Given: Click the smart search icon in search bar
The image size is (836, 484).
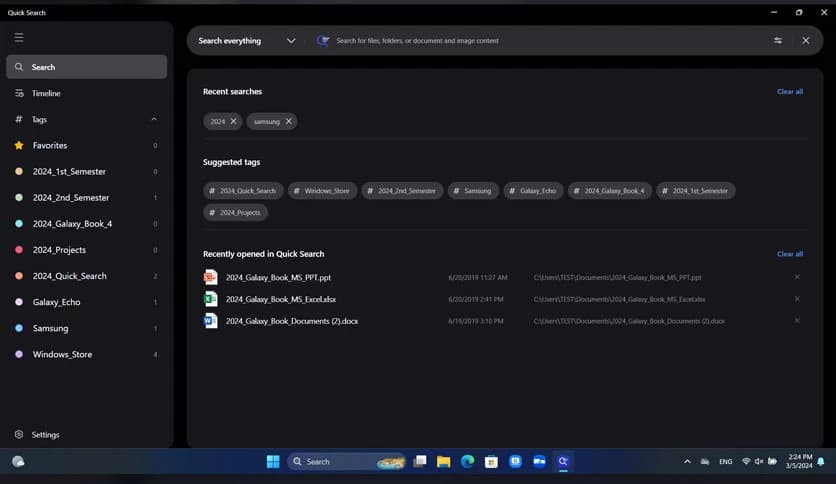Looking at the screenshot, I should point(323,41).
